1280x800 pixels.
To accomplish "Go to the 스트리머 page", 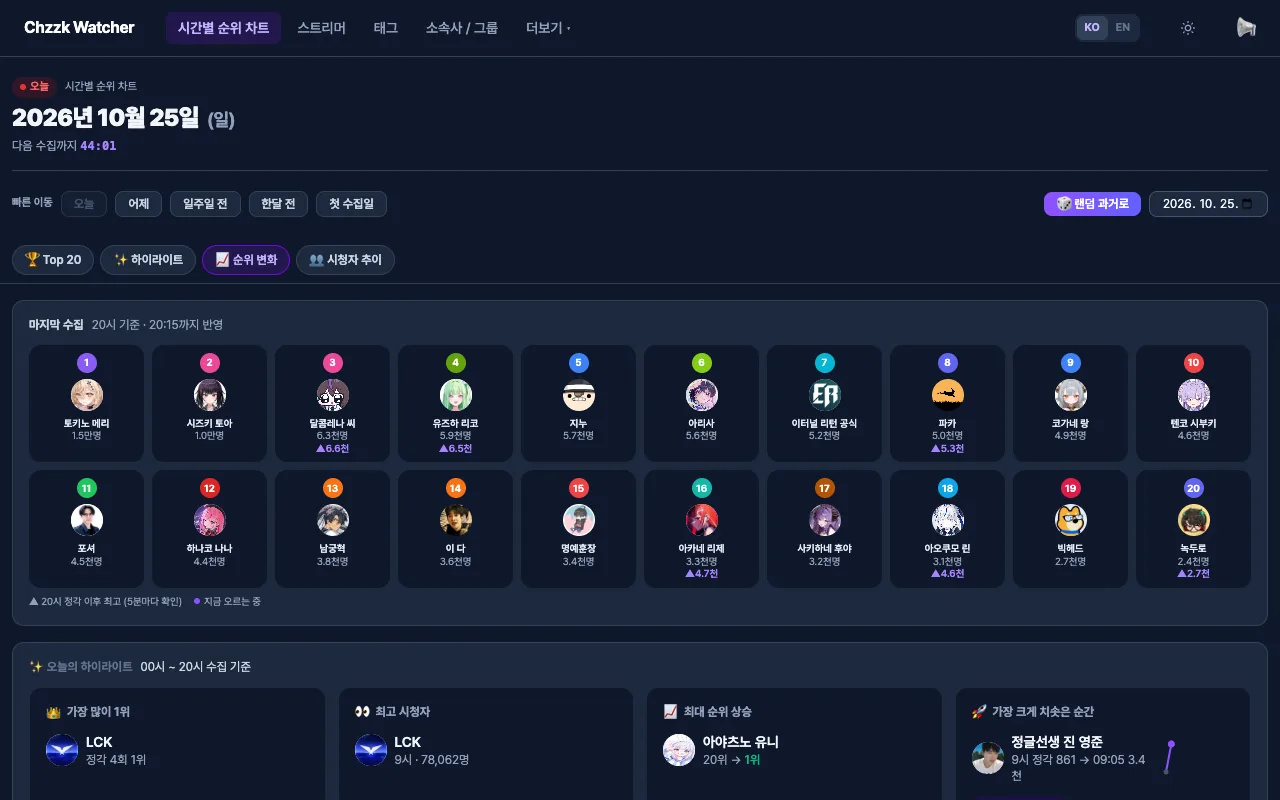I will coord(321,28).
